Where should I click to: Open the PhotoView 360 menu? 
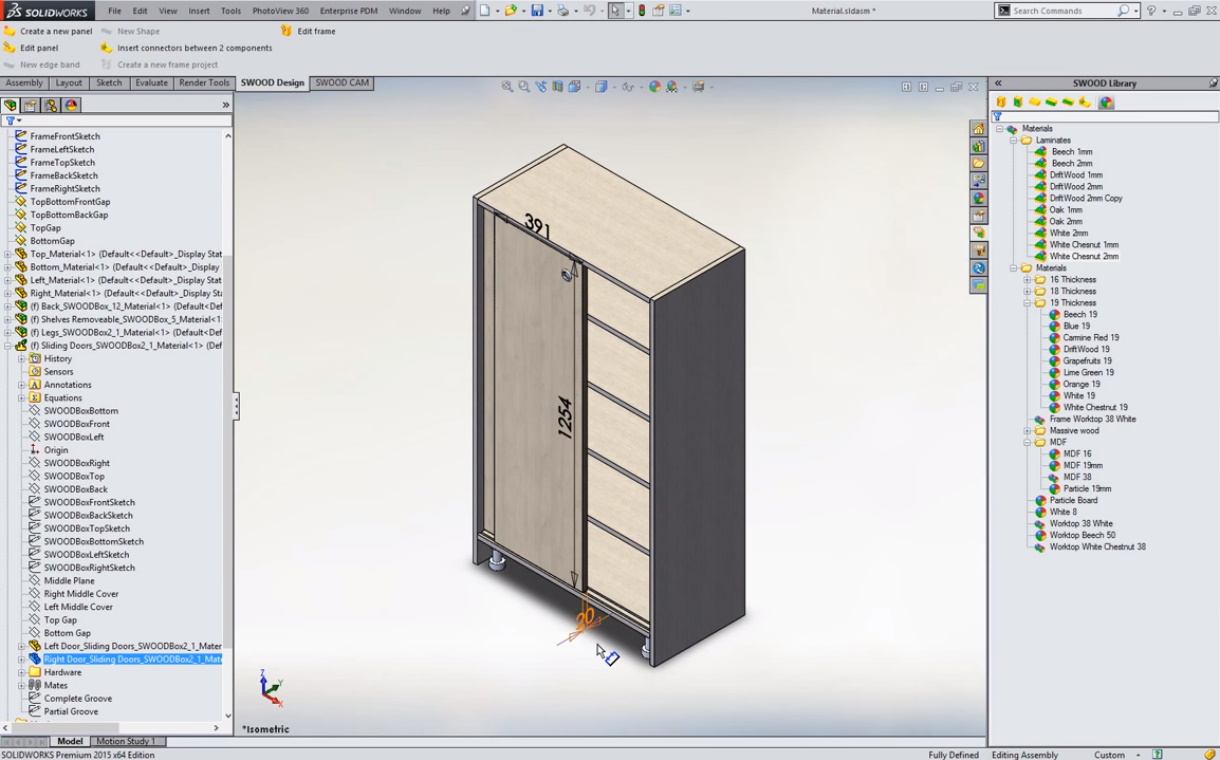click(280, 11)
